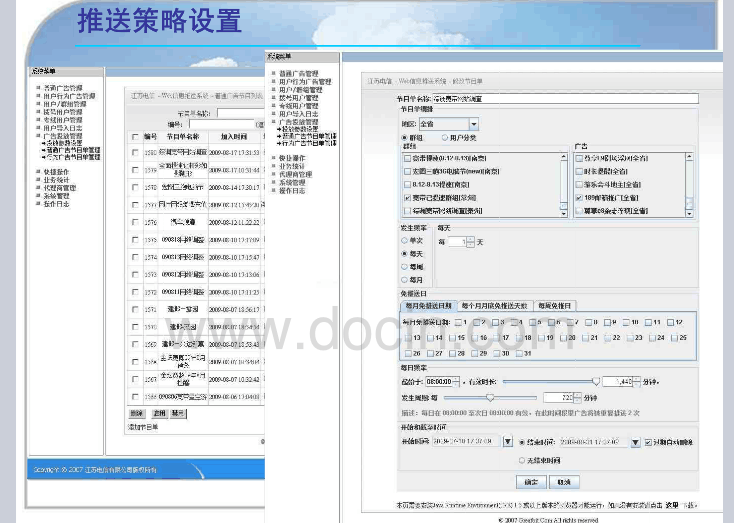Click the 节目单名称 column header
734x523 pixels.
183,137
